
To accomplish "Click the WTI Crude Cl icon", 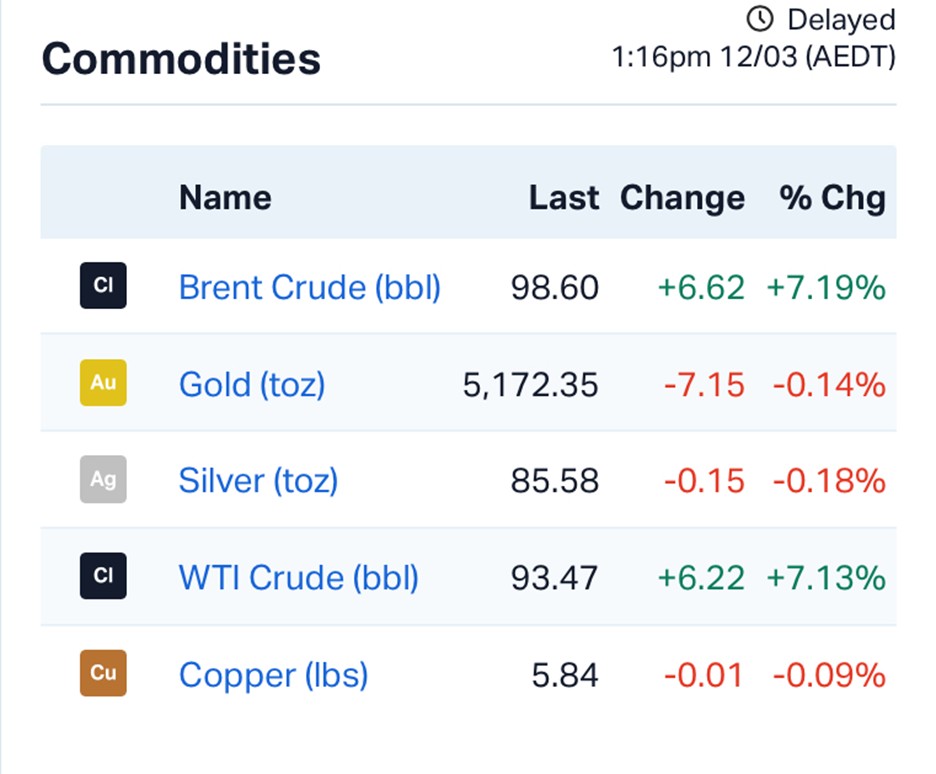I will click(x=103, y=576).
